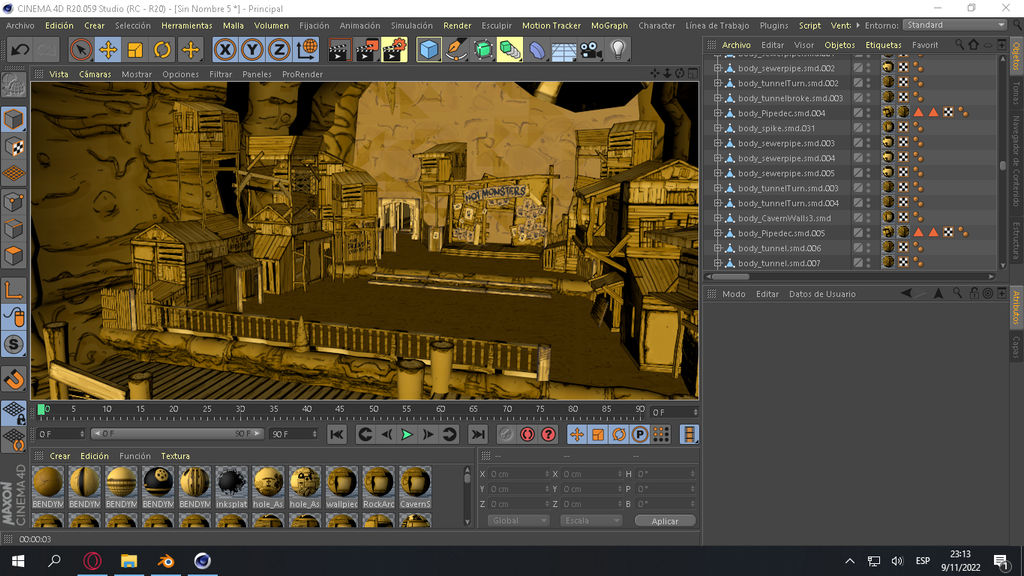Render the active view

(x=338, y=50)
